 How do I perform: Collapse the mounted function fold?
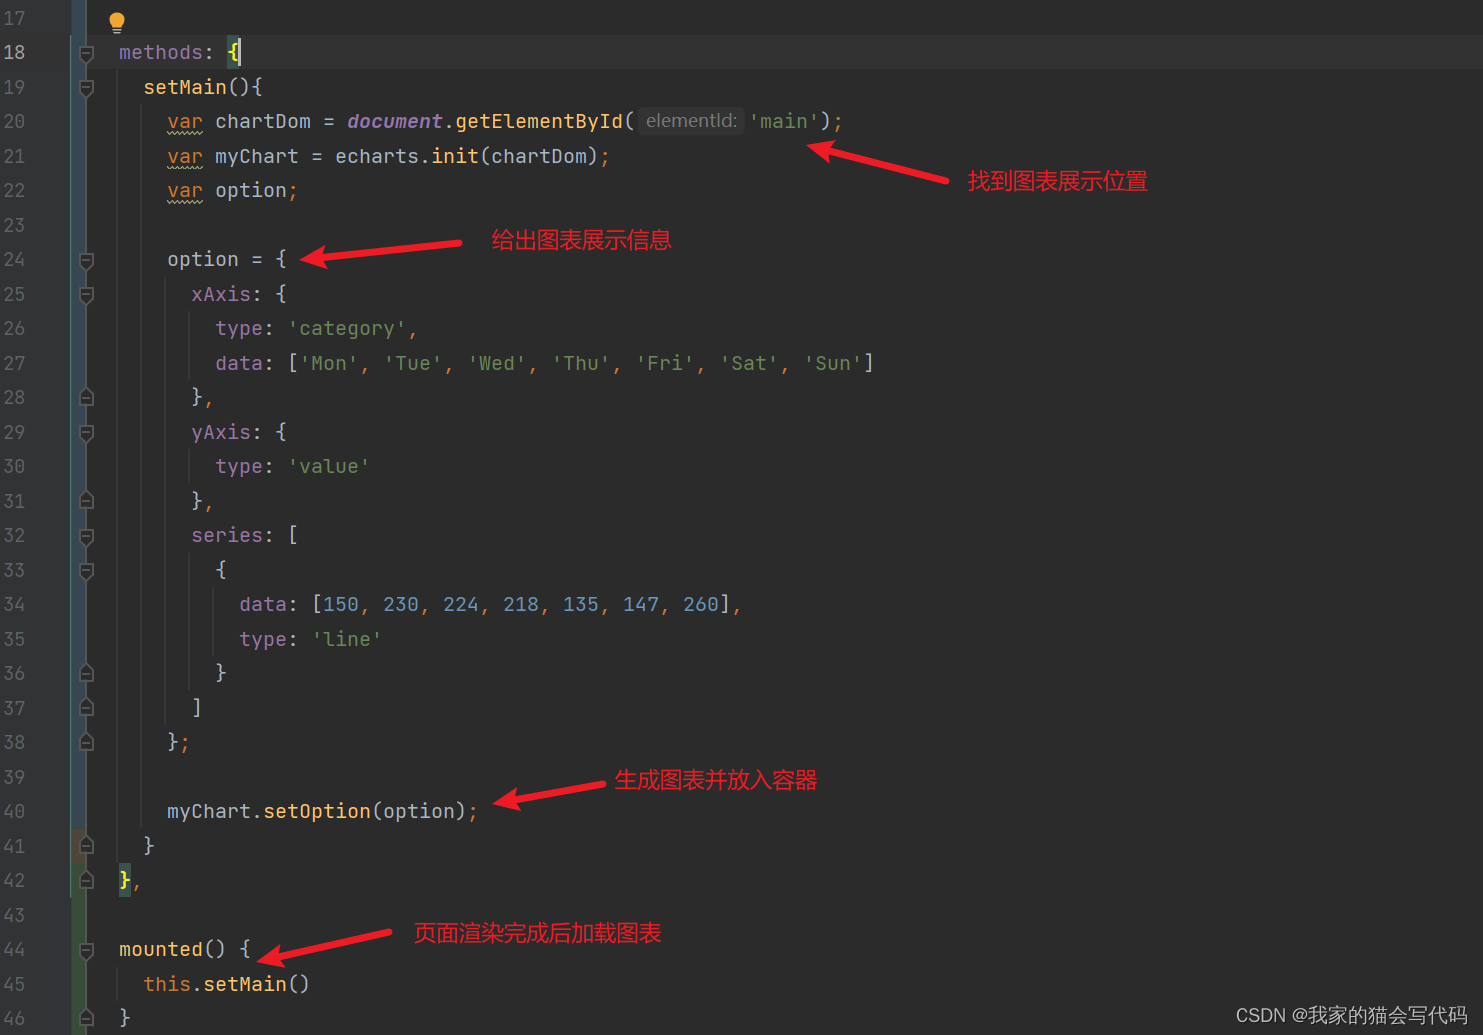coord(86,949)
